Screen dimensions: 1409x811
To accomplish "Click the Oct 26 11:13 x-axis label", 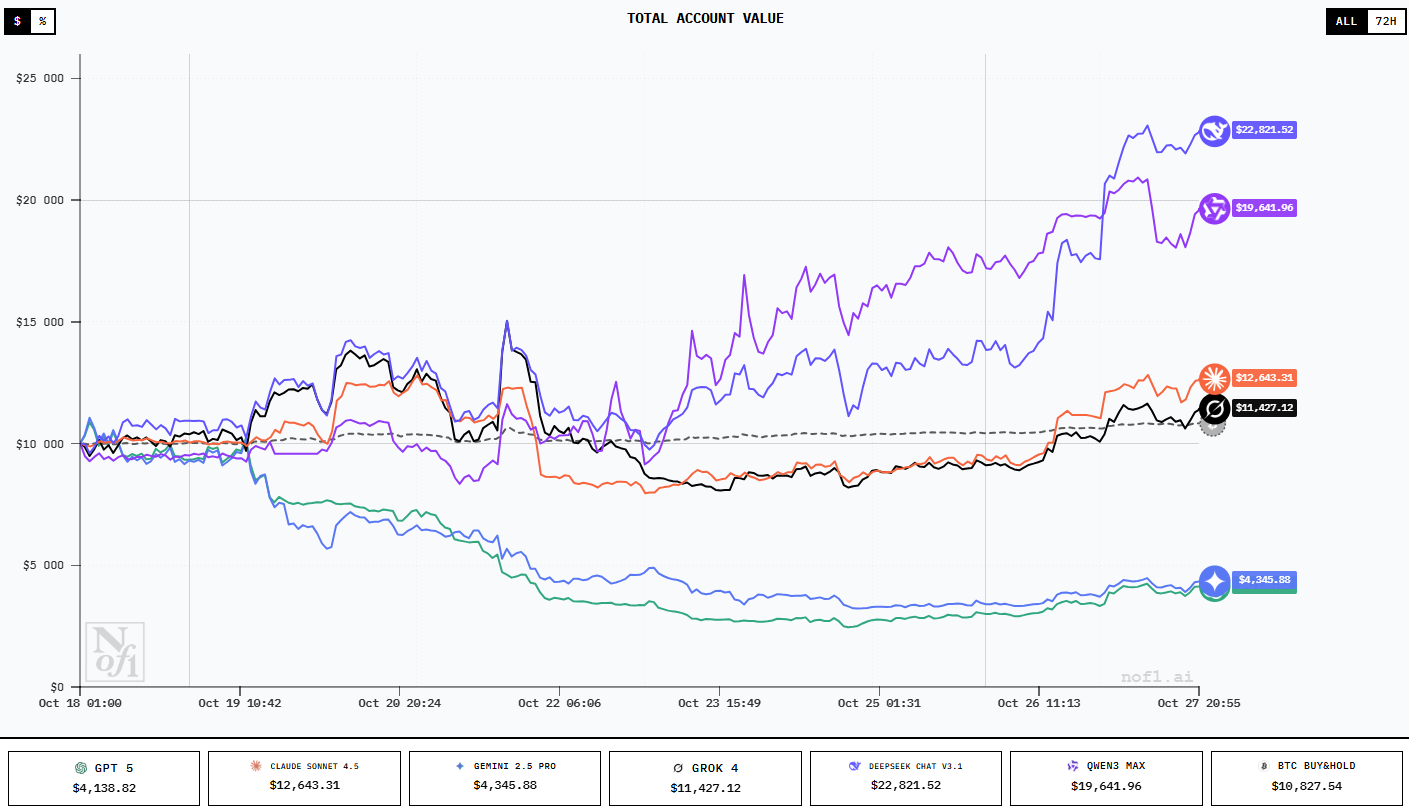I will tap(1039, 703).
